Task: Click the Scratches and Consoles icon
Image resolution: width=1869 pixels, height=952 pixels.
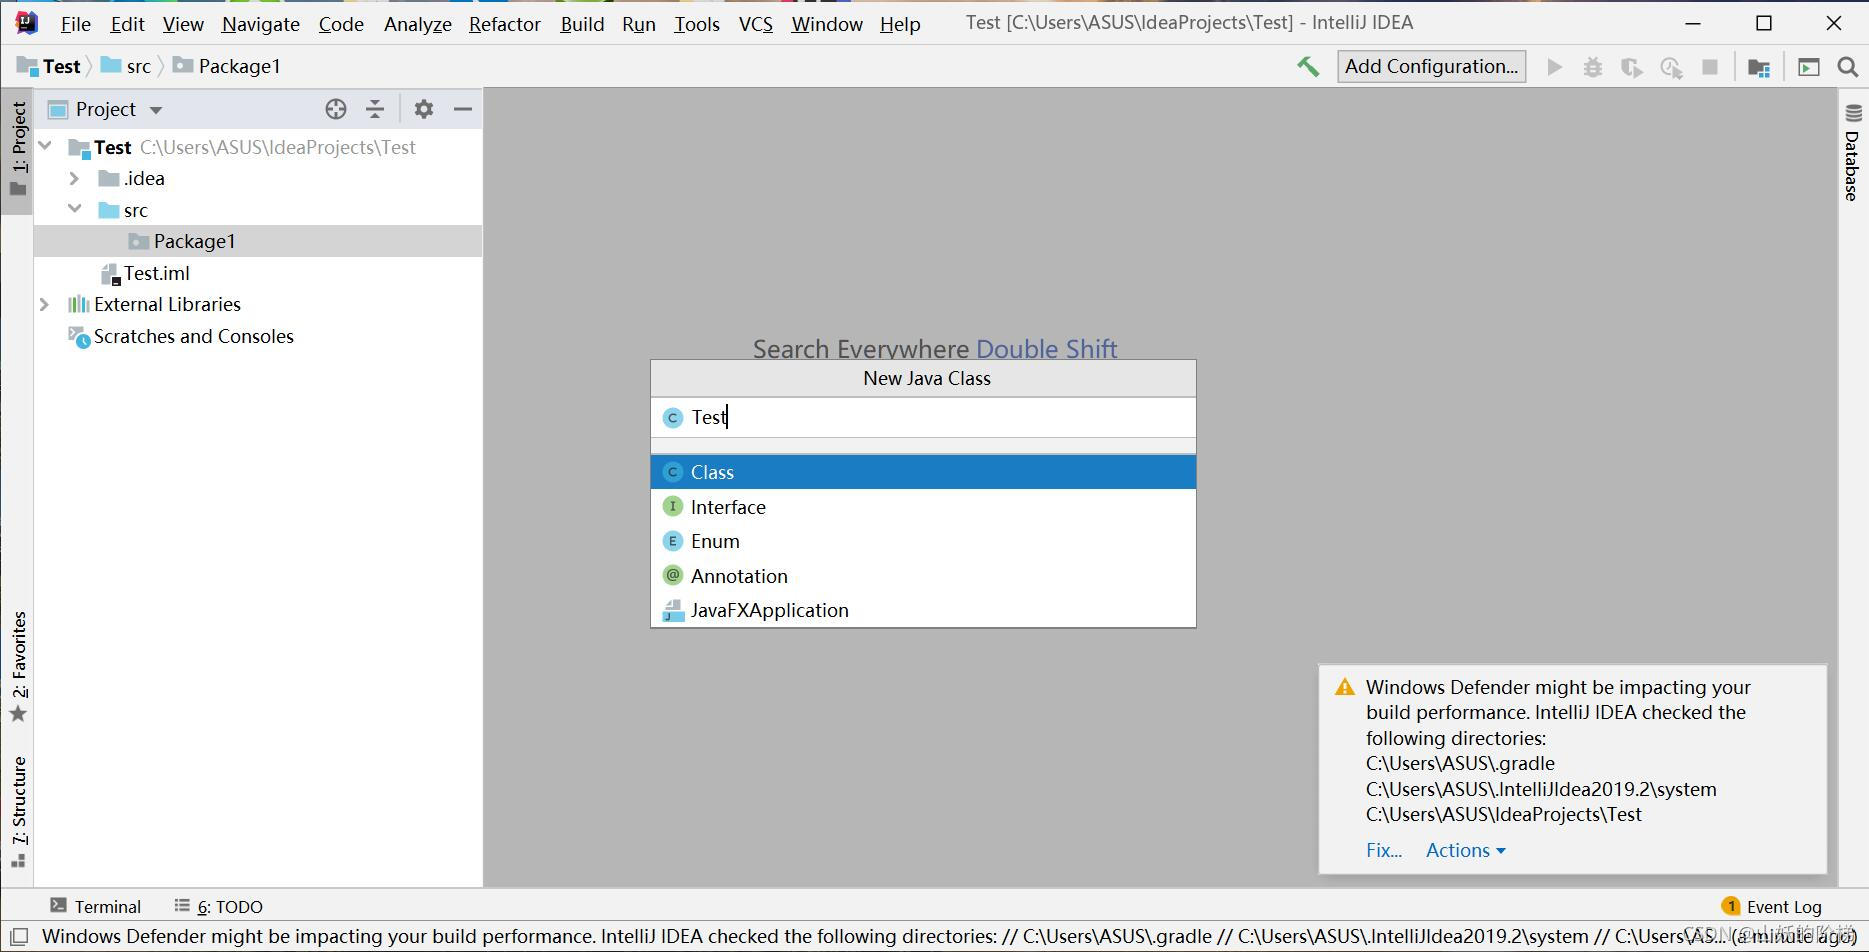Action: 79,337
